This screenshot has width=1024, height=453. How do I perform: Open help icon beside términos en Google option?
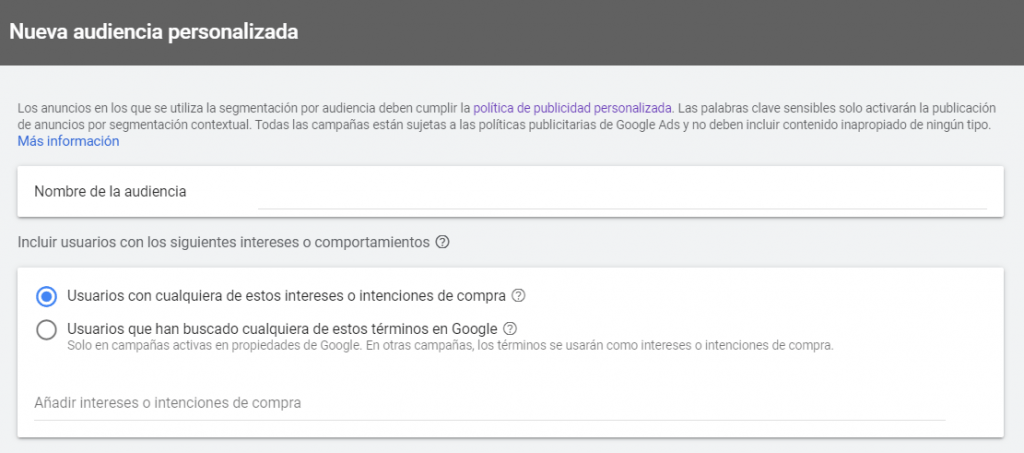511,328
